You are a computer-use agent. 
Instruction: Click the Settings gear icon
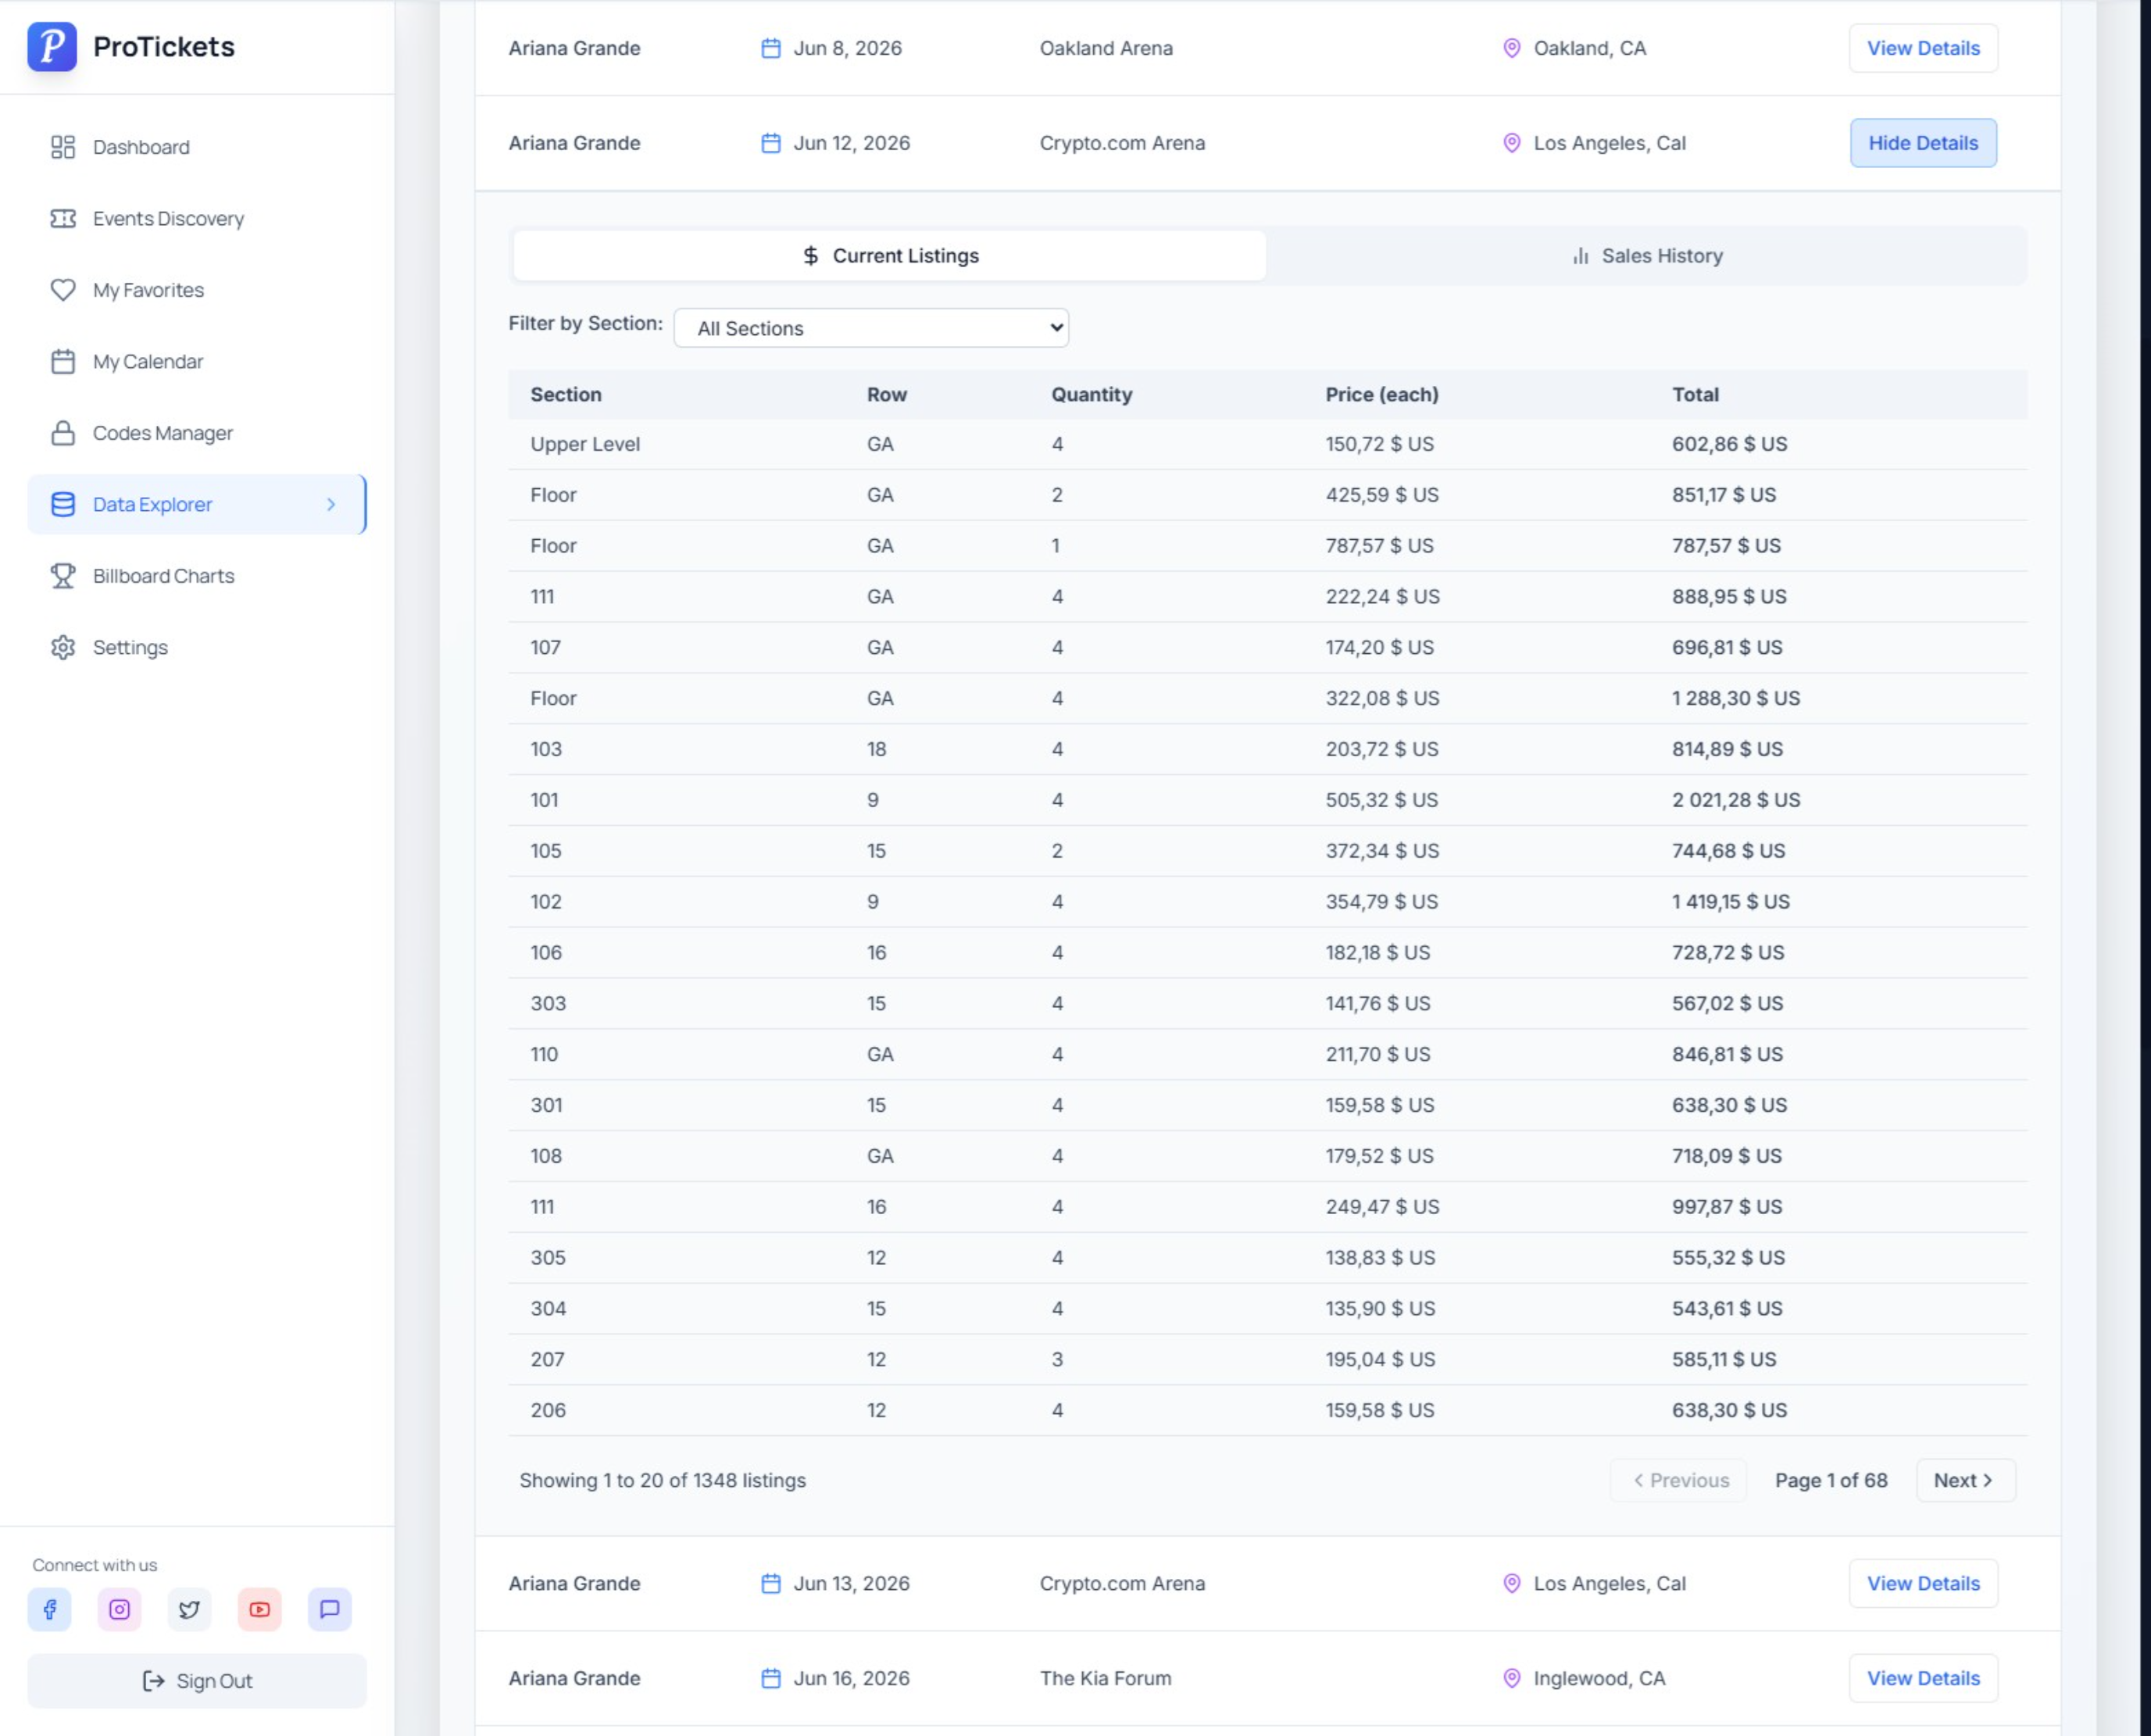[x=63, y=647]
